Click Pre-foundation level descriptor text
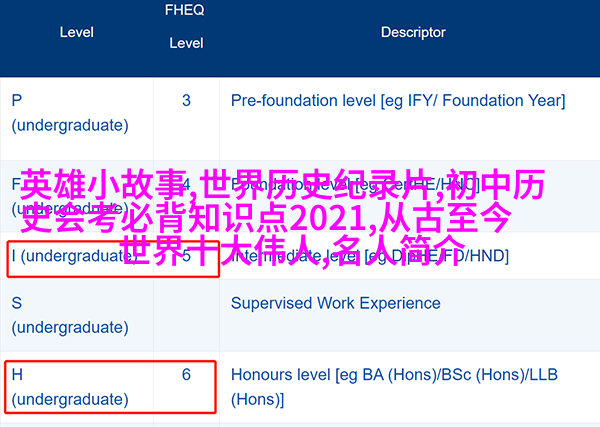 (398, 101)
